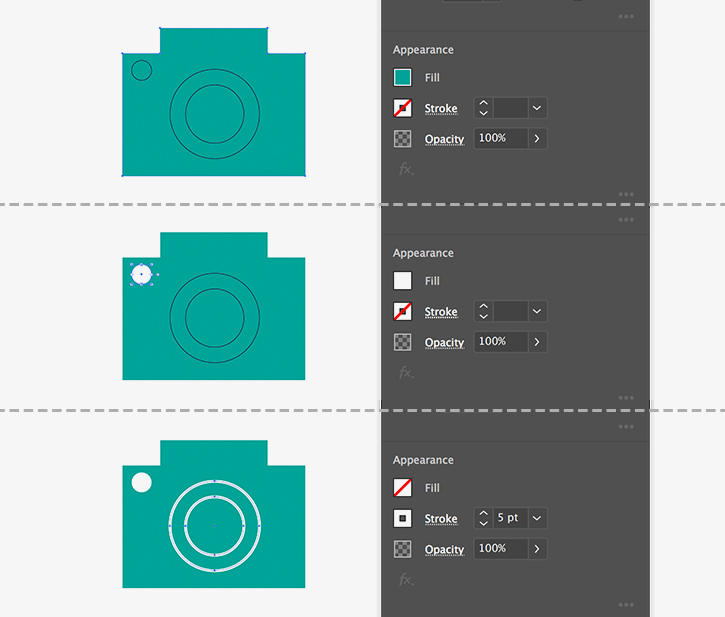Click the opacity checkerboard icon in bottom panel

pyautogui.click(x=402, y=549)
